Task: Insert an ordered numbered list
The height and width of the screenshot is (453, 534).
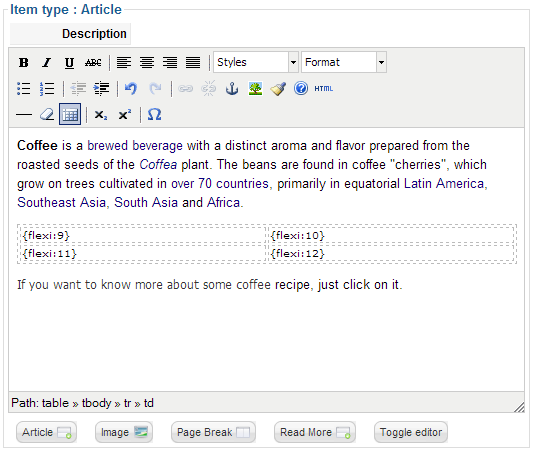Action: click(47, 89)
